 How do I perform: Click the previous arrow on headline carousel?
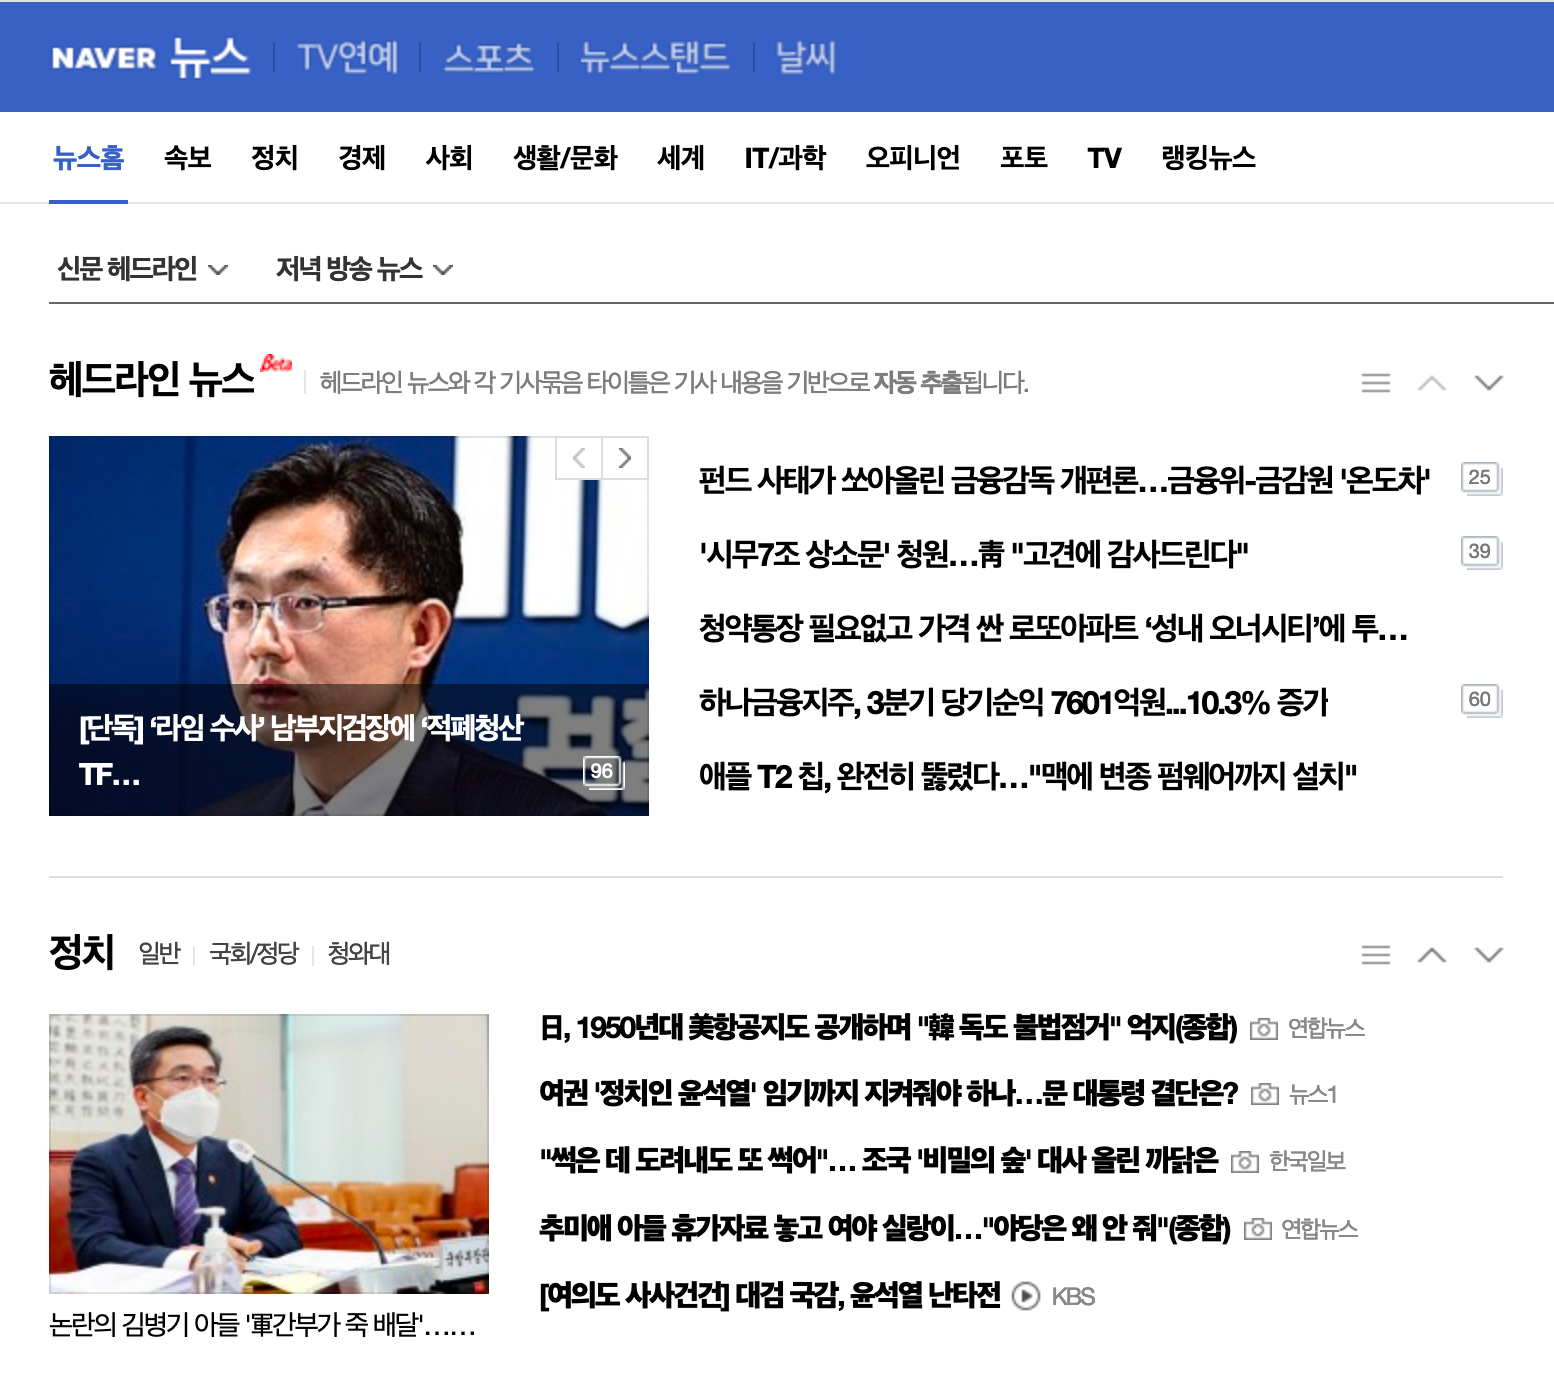(579, 459)
